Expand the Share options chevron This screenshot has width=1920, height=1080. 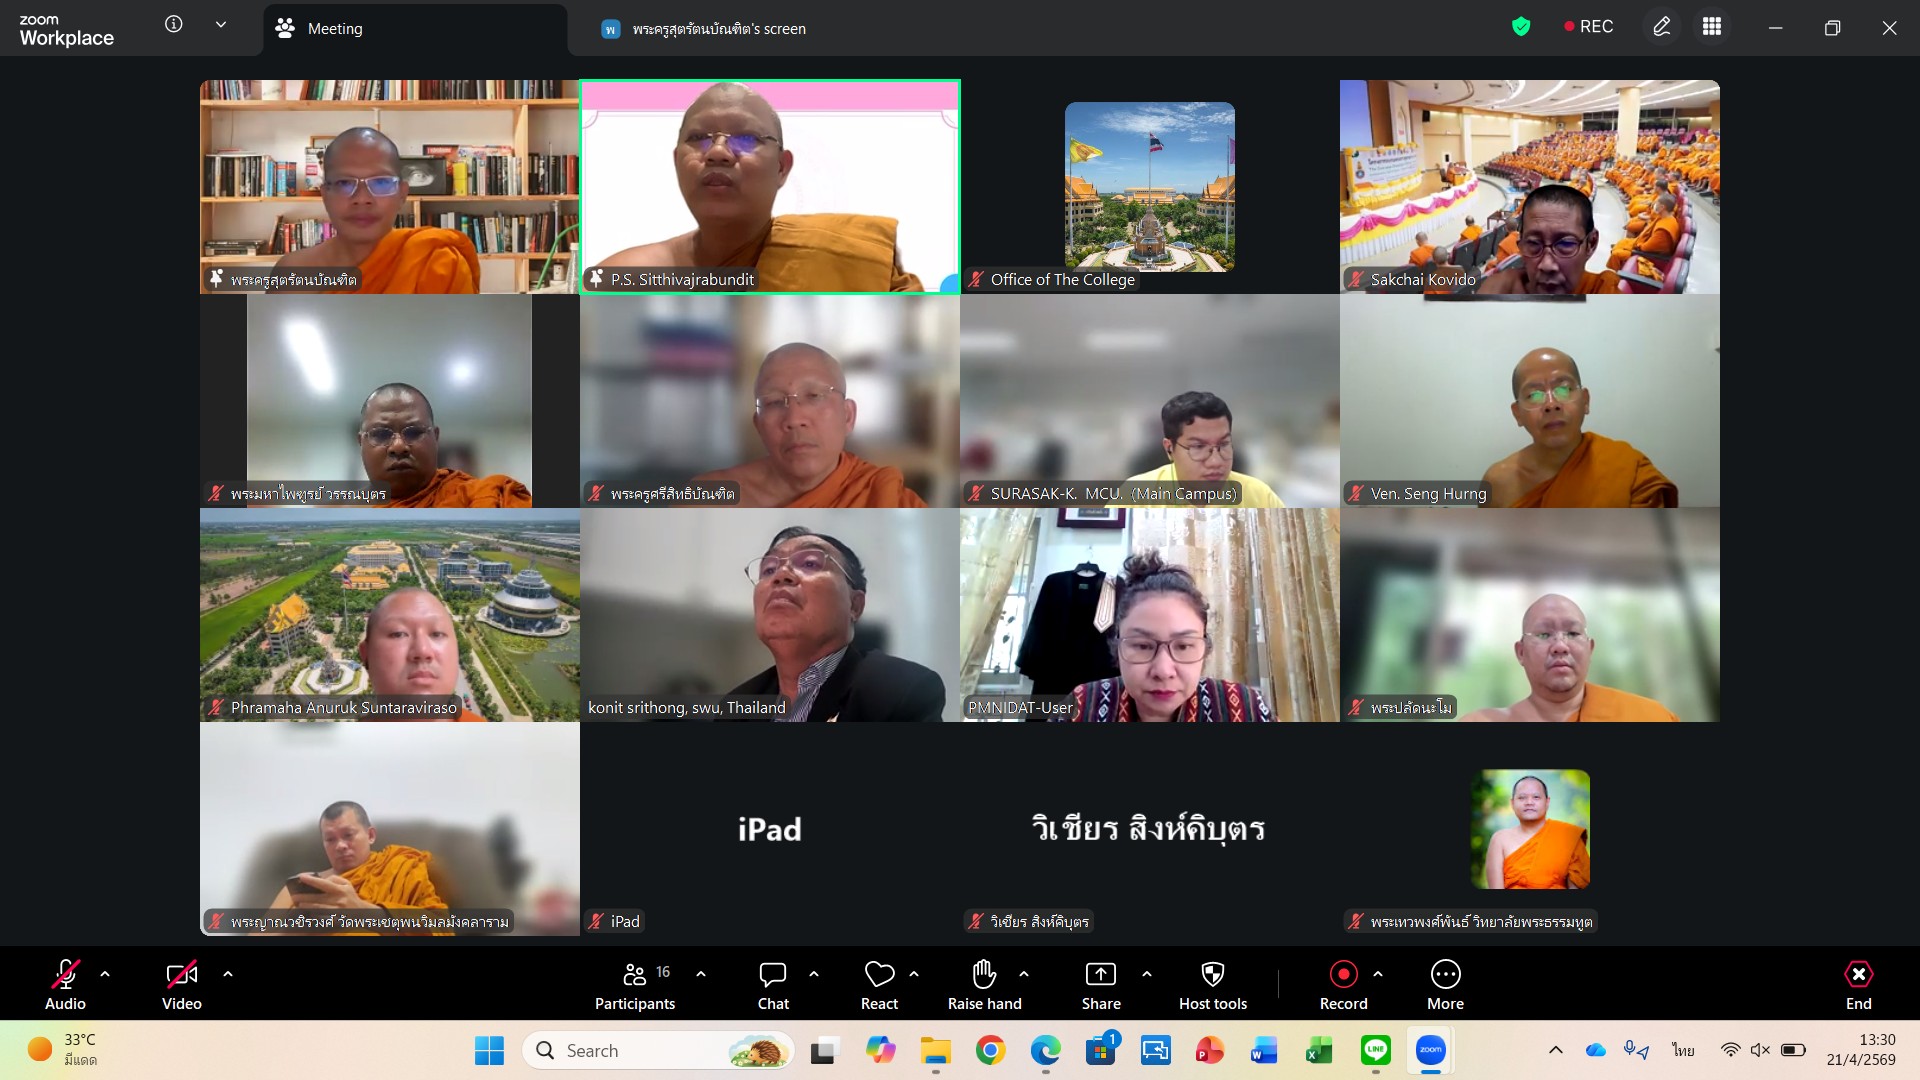click(1146, 973)
